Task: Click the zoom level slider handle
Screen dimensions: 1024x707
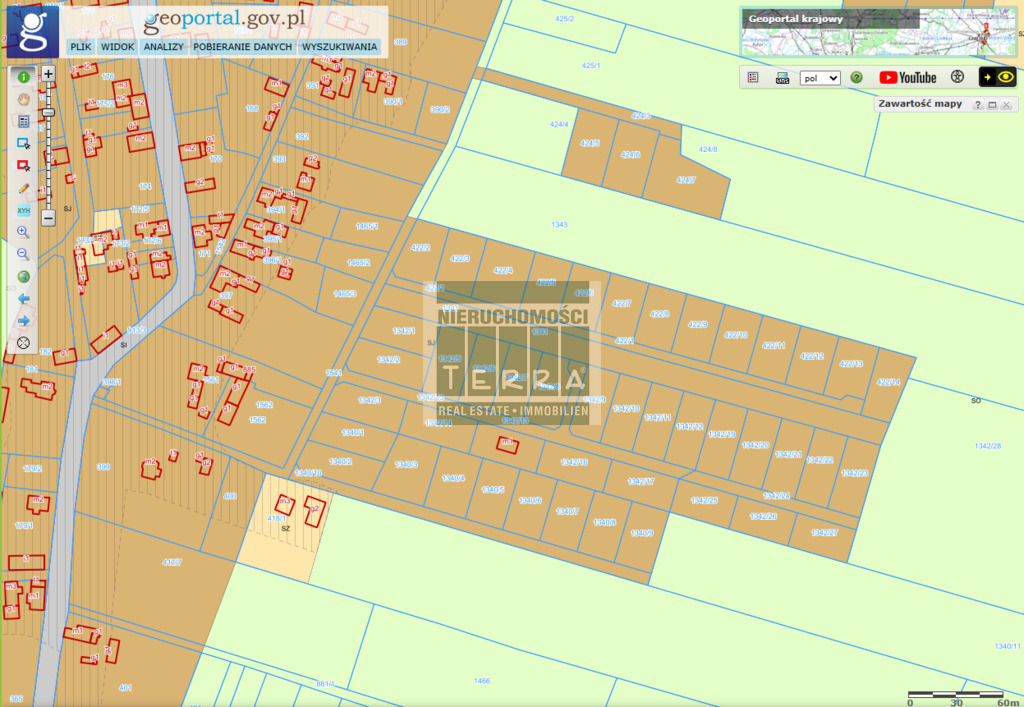Action: pos(48,113)
